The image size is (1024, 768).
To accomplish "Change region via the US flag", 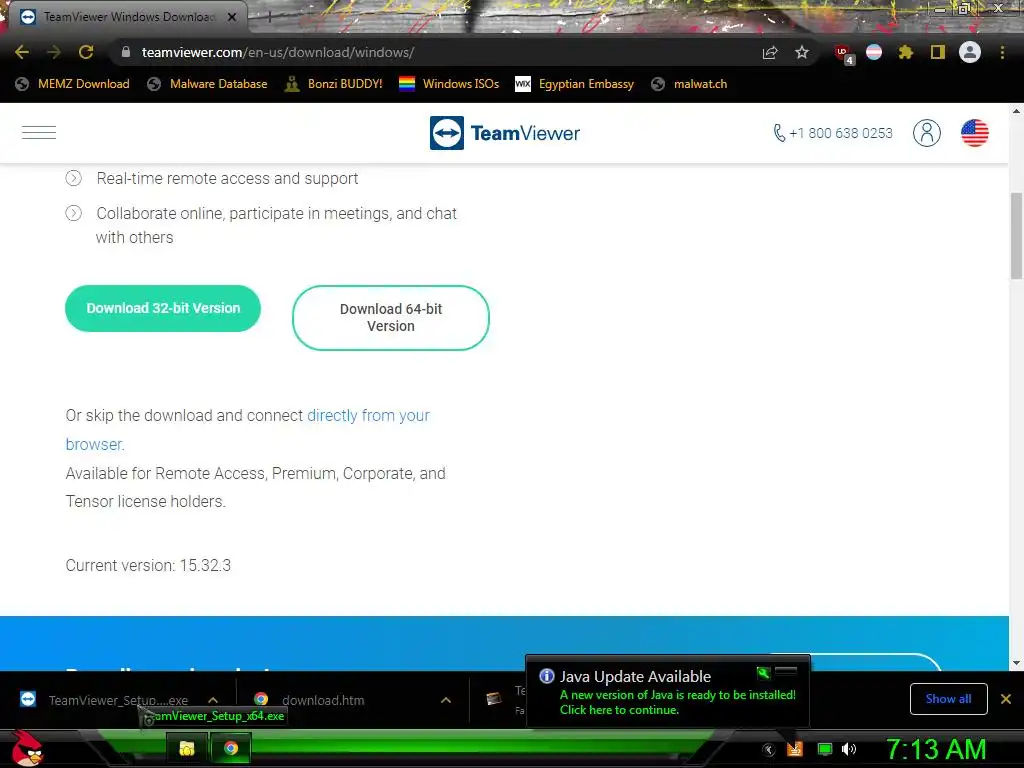I will pyautogui.click(x=974, y=133).
